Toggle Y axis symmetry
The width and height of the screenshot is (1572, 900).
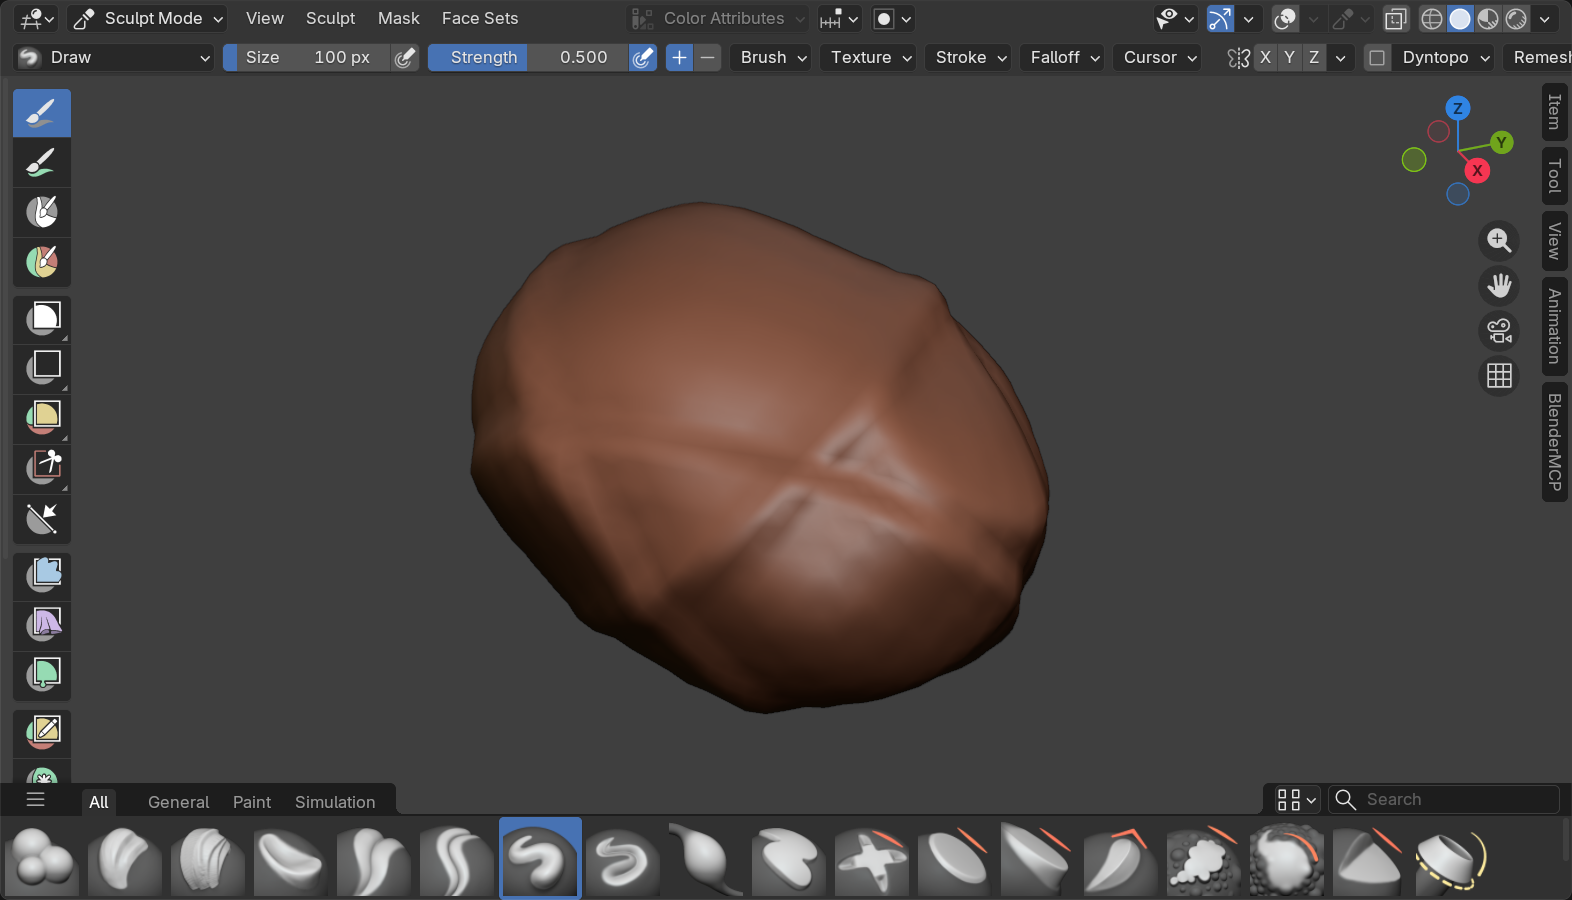coord(1289,58)
